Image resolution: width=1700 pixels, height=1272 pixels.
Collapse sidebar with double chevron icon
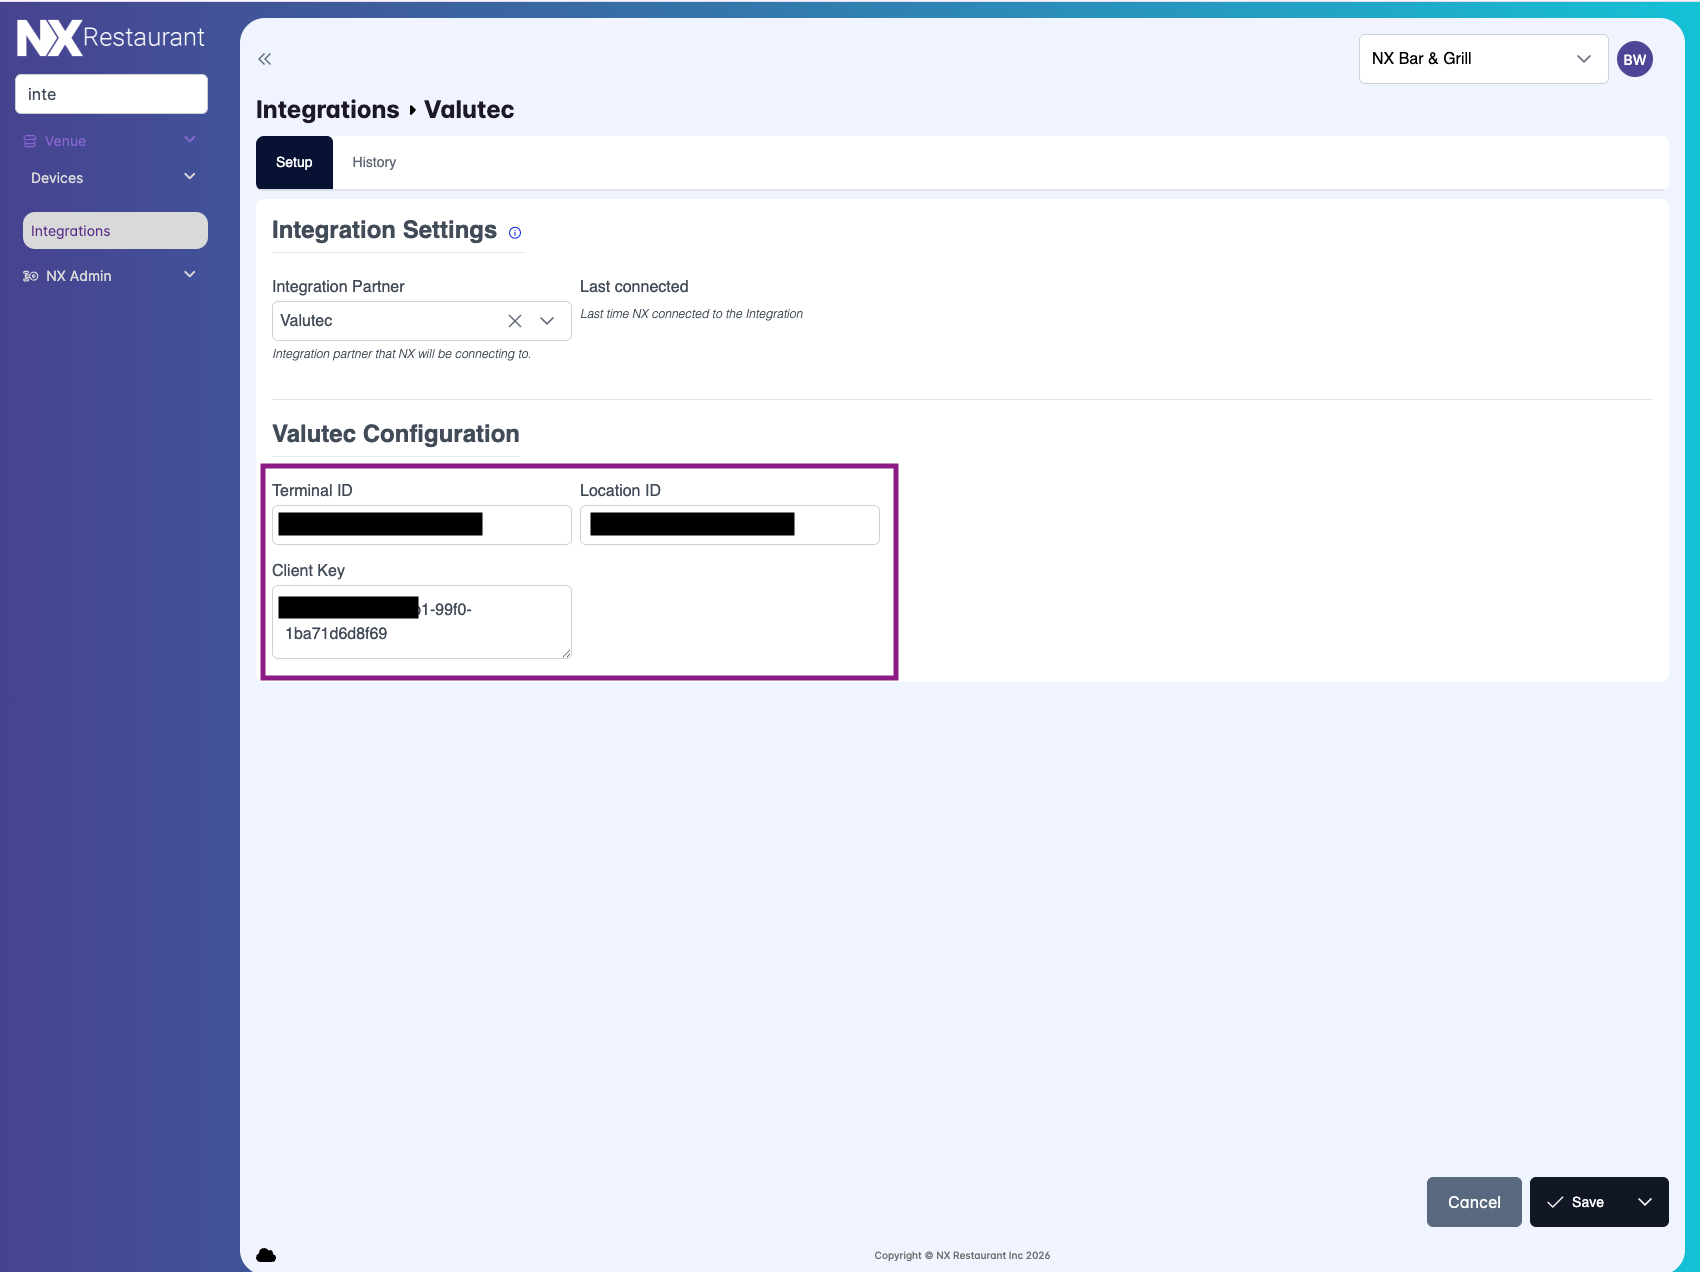264,59
